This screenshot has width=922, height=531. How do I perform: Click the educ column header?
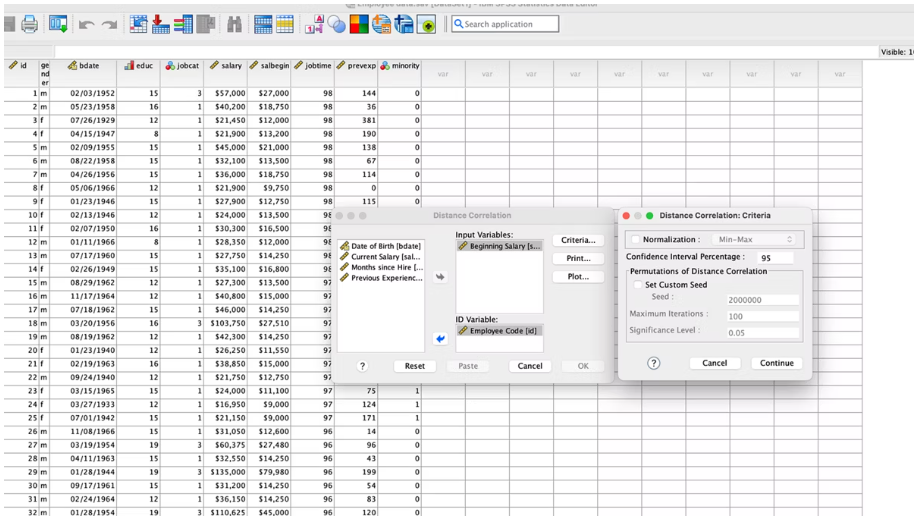tap(138, 73)
